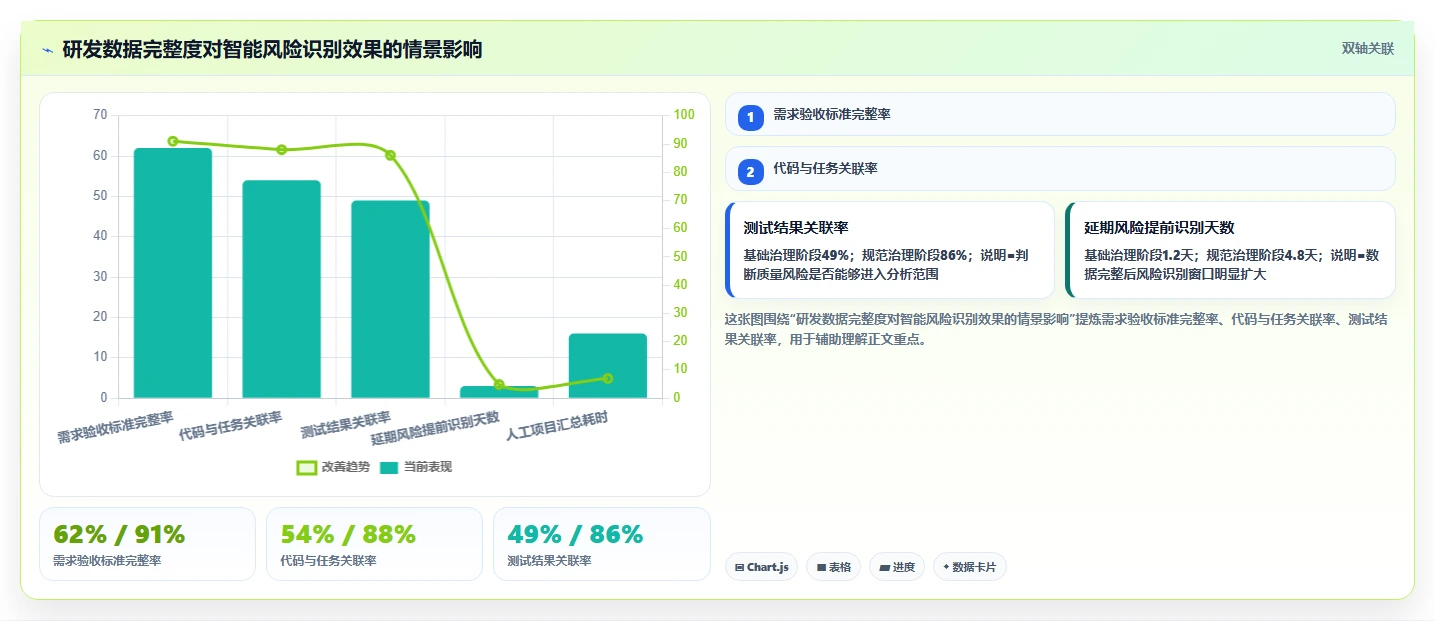
Task: Click x-axis label 人工项目汇总耗时
Action: pos(557,426)
